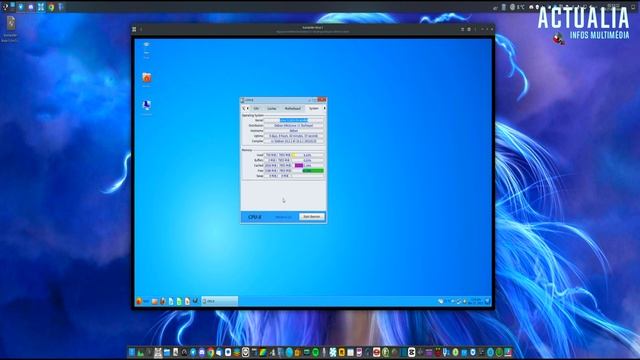
Task: Open Chrome from the bottom host dock
Action: (210, 352)
